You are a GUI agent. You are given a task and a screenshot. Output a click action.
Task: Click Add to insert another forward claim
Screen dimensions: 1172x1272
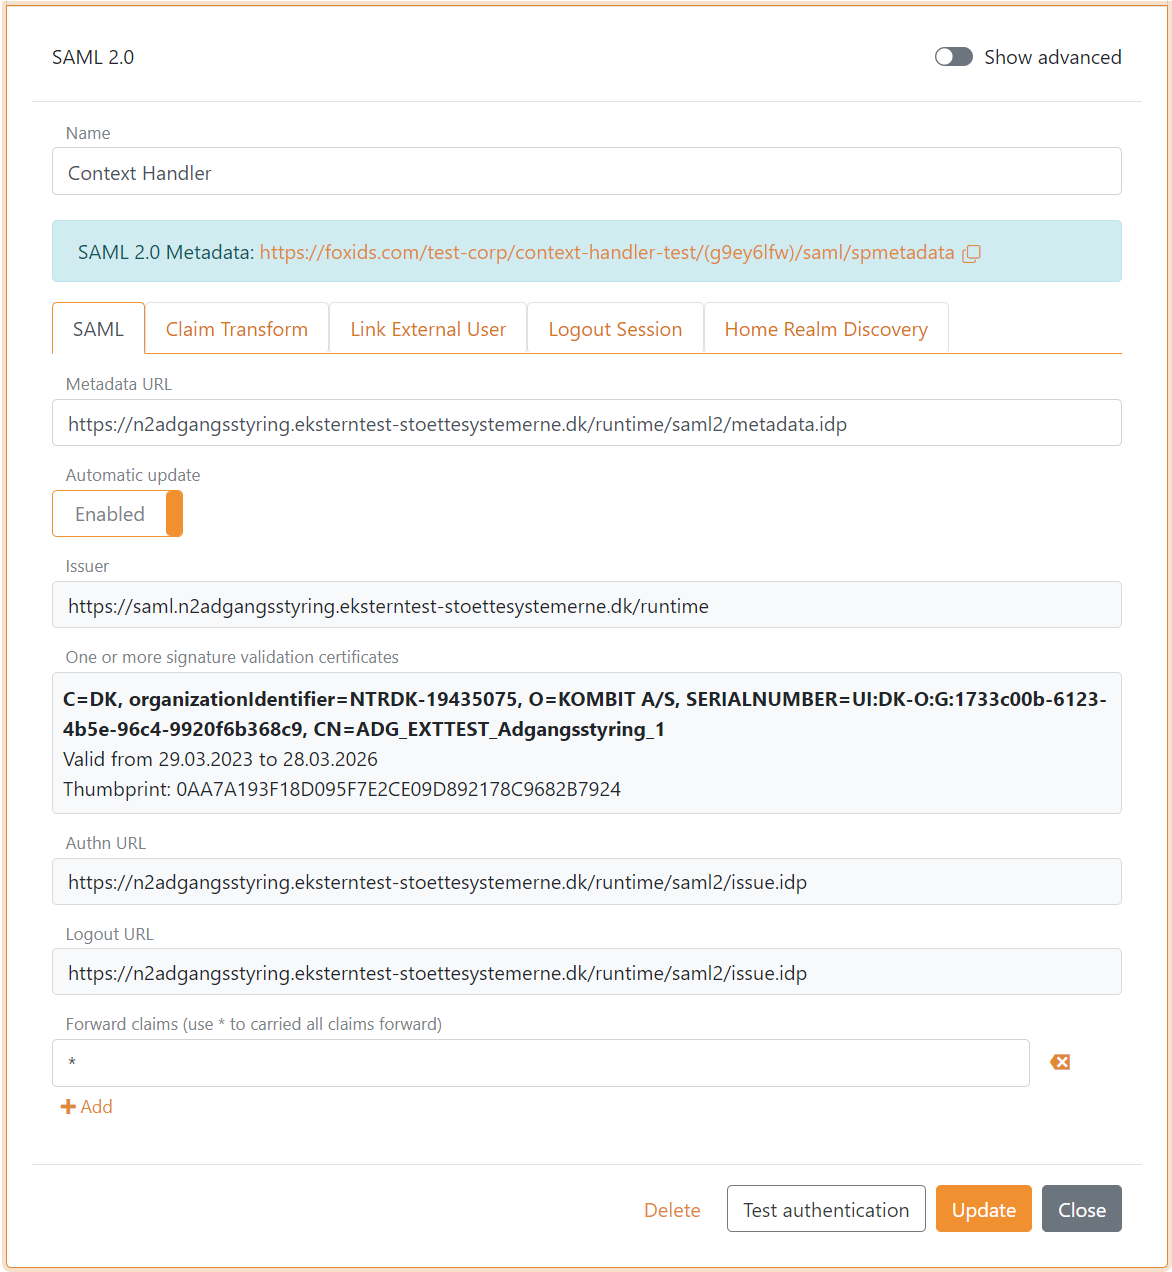click(x=86, y=1106)
